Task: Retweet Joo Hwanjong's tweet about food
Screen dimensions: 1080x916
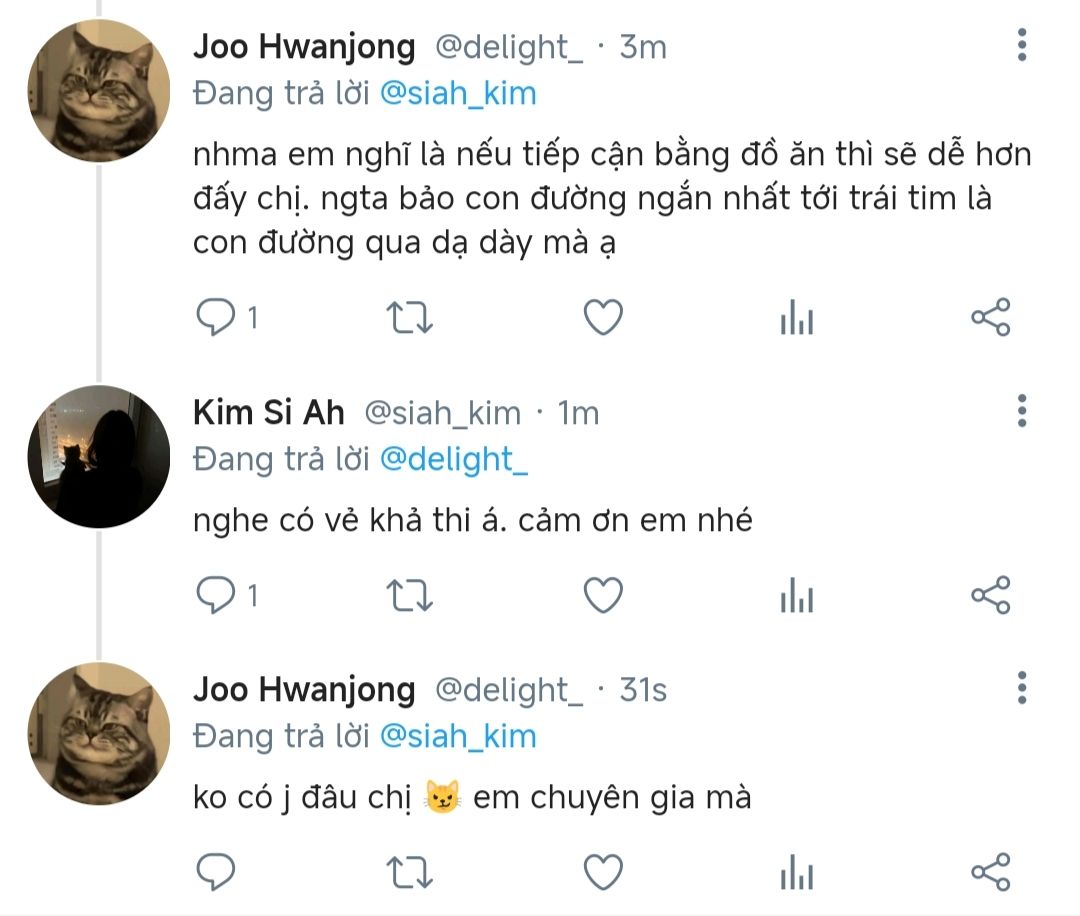Action: click(408, 318)
